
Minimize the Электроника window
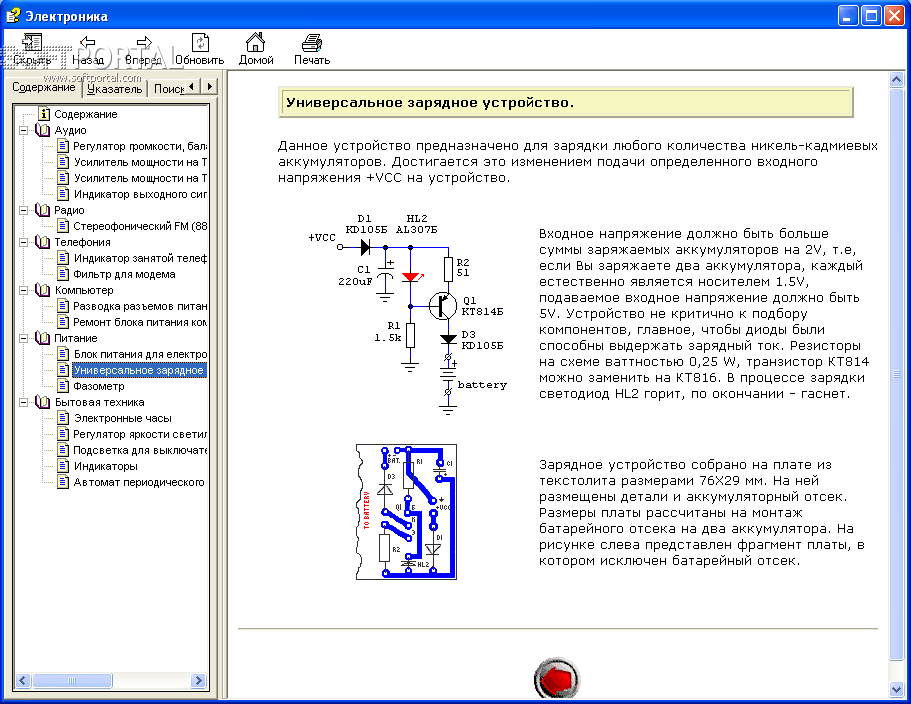click(848, 16)
